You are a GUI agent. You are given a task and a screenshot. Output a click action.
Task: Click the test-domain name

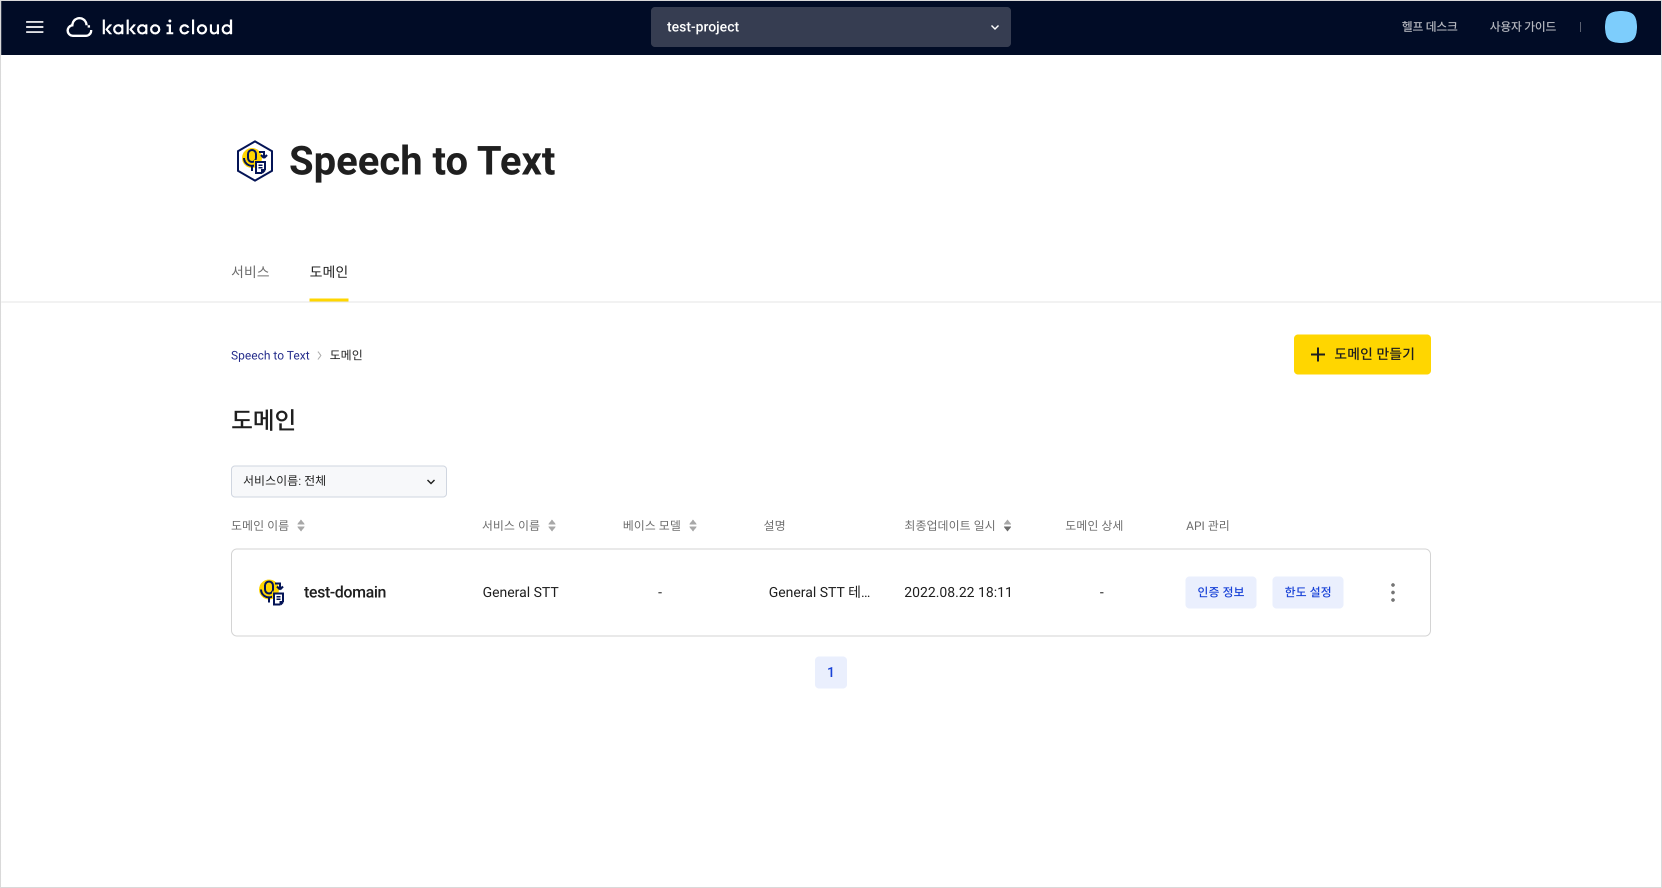click(345, 592)
